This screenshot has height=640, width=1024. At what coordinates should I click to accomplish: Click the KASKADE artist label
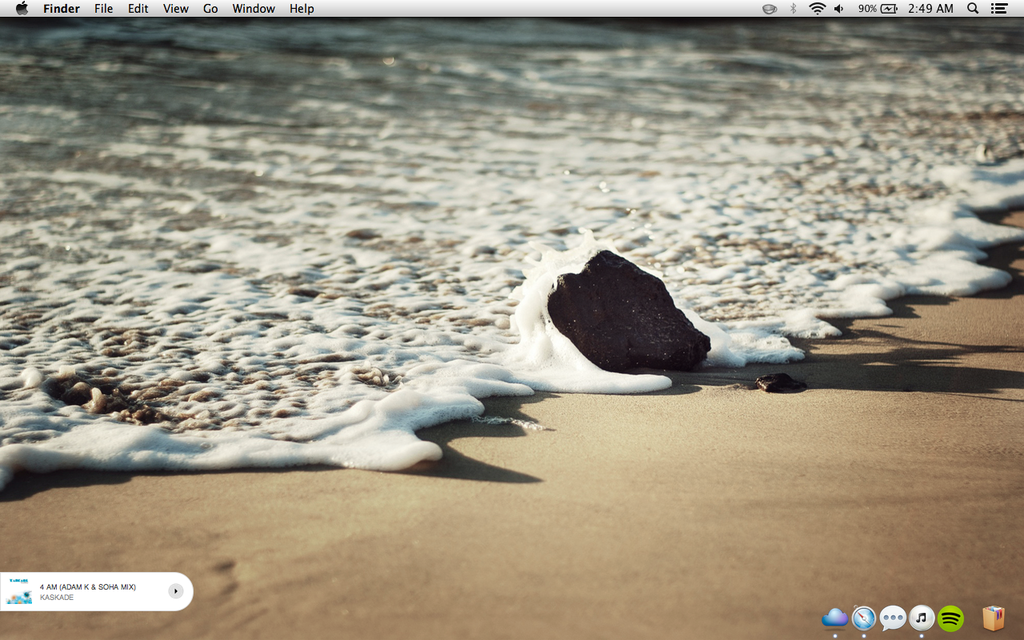pyautogui.click(x=57, y=597)
